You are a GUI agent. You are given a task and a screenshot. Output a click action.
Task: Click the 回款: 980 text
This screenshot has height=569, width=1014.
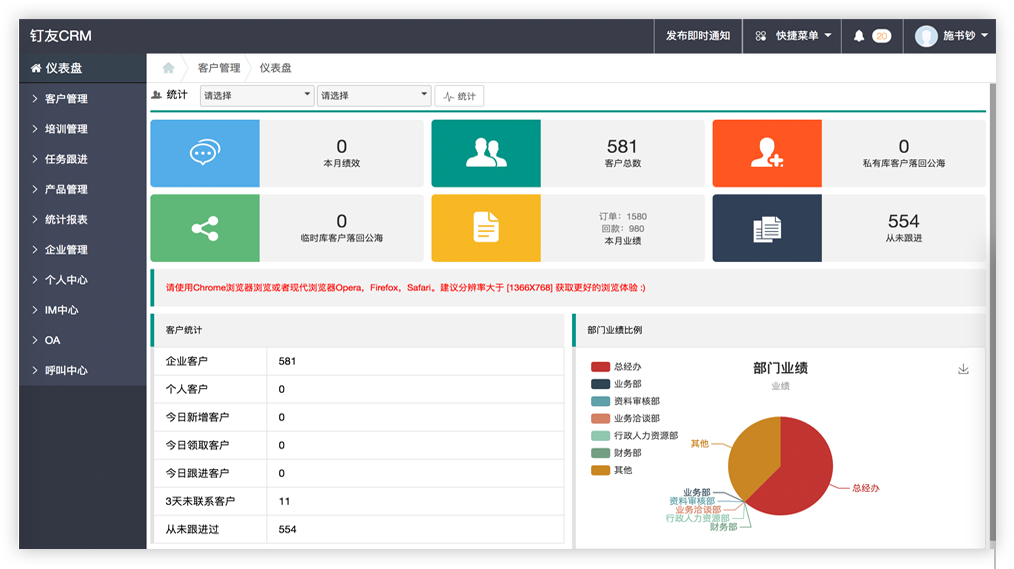click(x=623, y=229)
